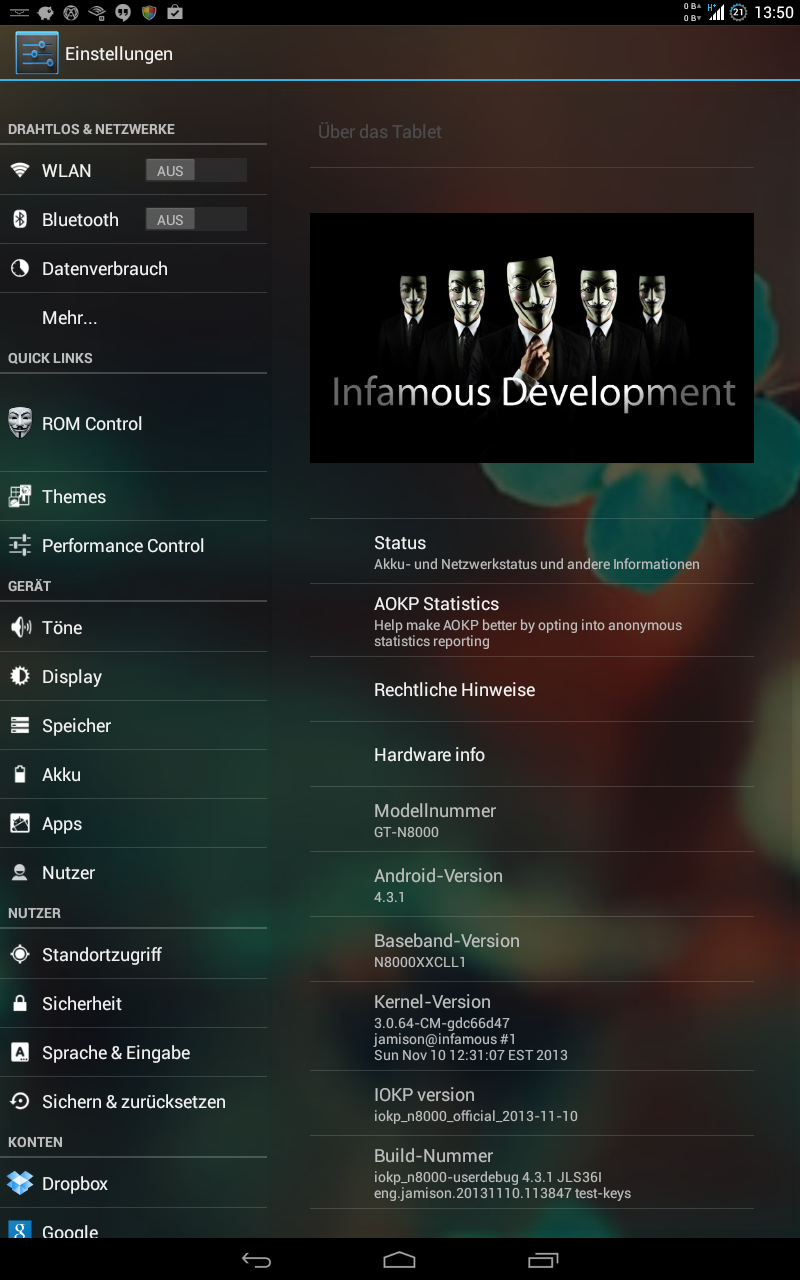Image resolution: width=800 pixels, height=1280 pixels.
Task: Open Display via brightness icon
Action: click(20, 677)
